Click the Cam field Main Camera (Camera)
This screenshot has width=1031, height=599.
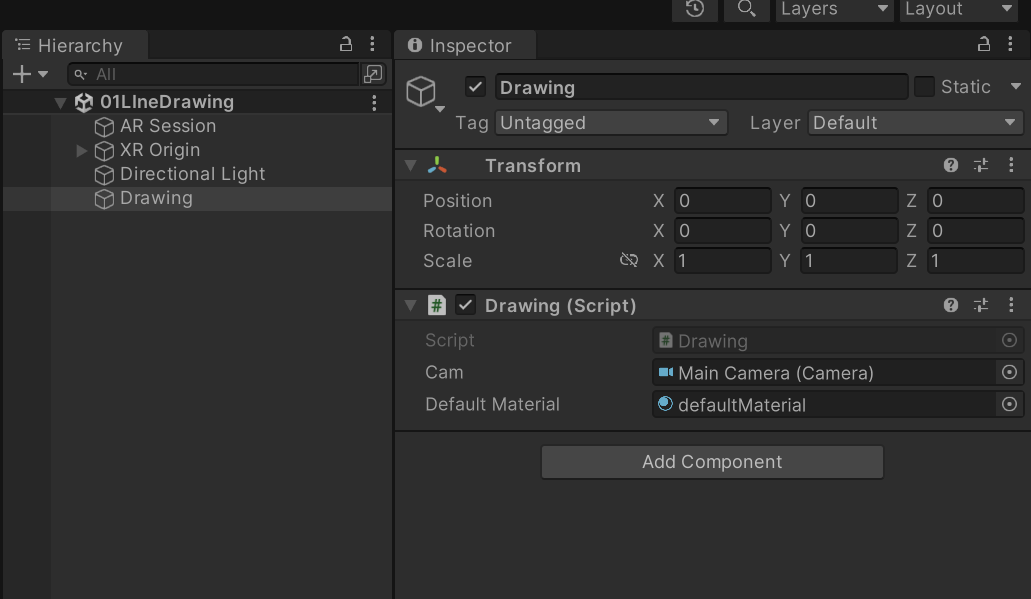(825, 373)
